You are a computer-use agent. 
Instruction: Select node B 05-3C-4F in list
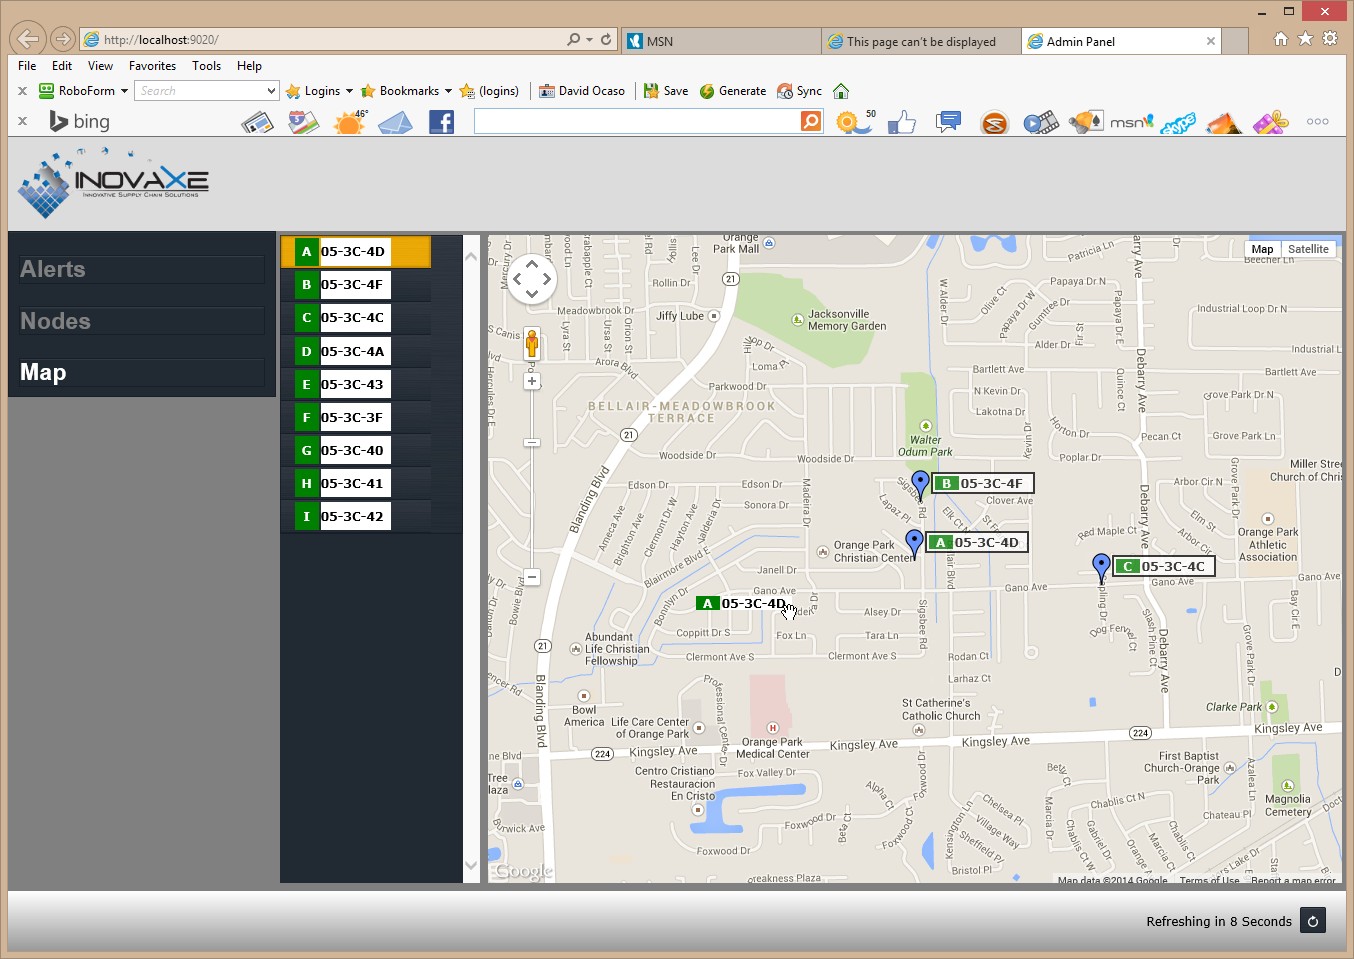356,284
